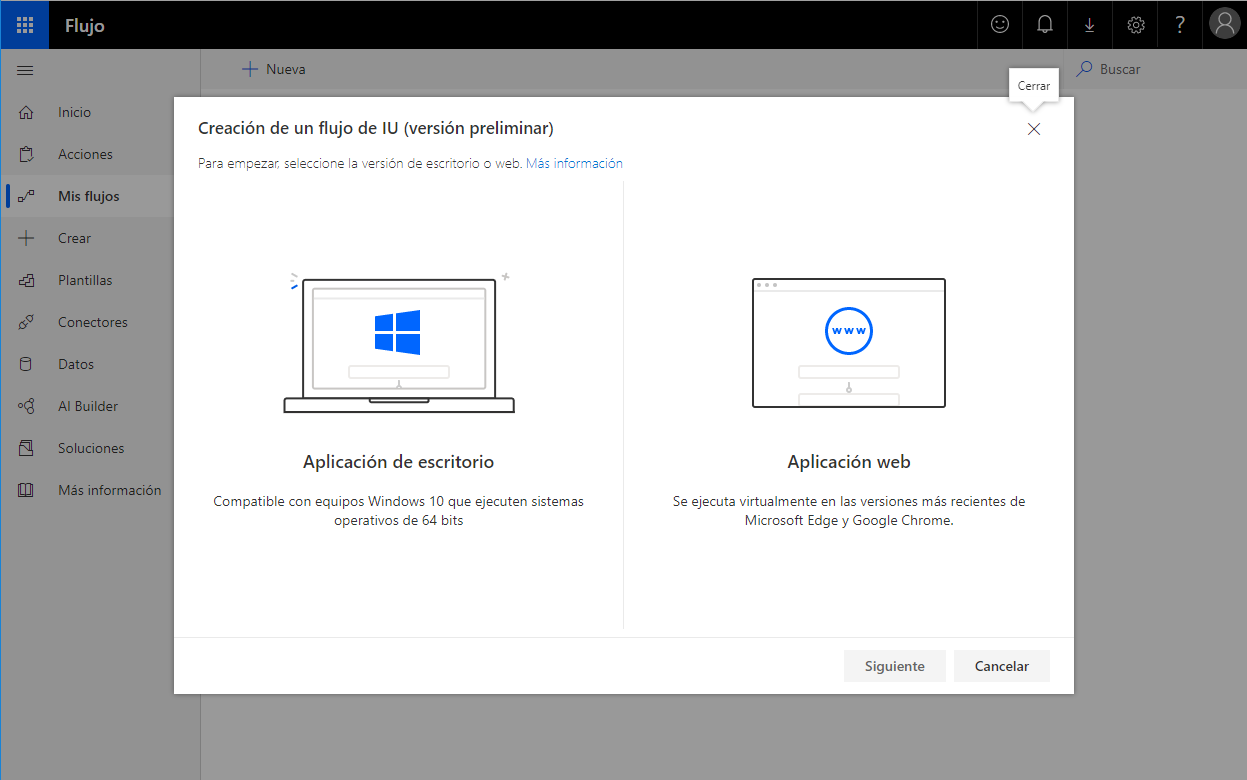The height and width of the screenshot is (780, 1247).
Task: Click the search magnifier icon
Action: [1084, 70]
